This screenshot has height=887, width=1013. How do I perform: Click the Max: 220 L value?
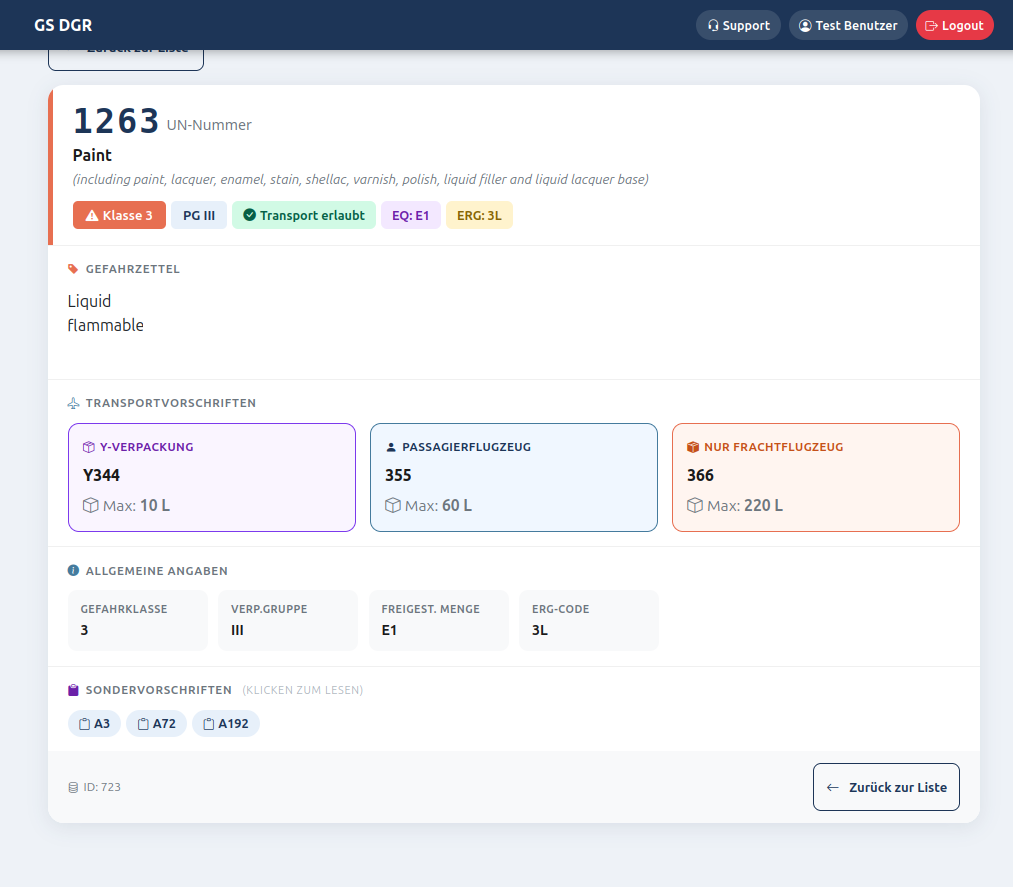745,505
